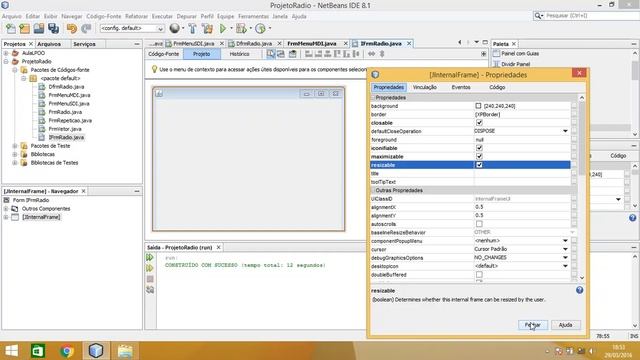Uncheck the closable property checkbox

pos(479,123)
